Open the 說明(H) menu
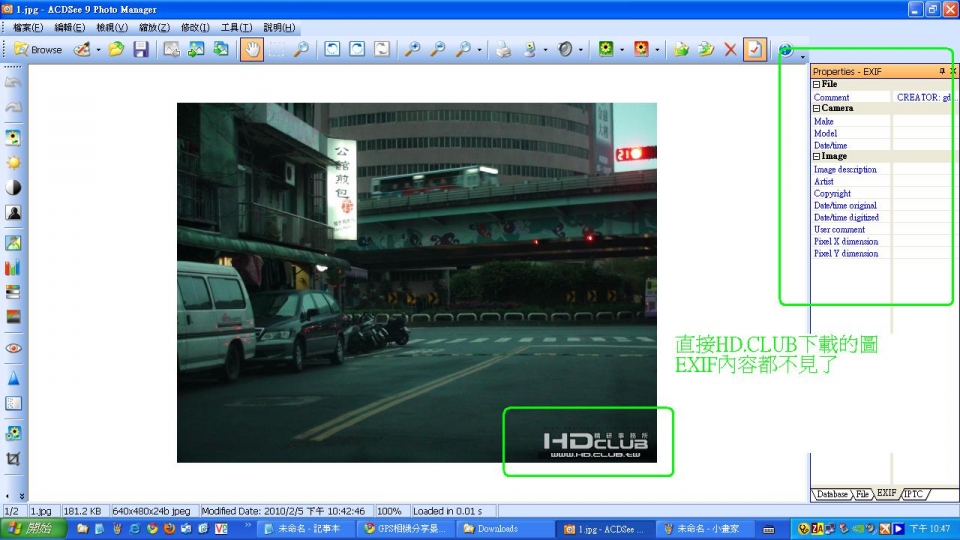960x540 pixels. 279,28
